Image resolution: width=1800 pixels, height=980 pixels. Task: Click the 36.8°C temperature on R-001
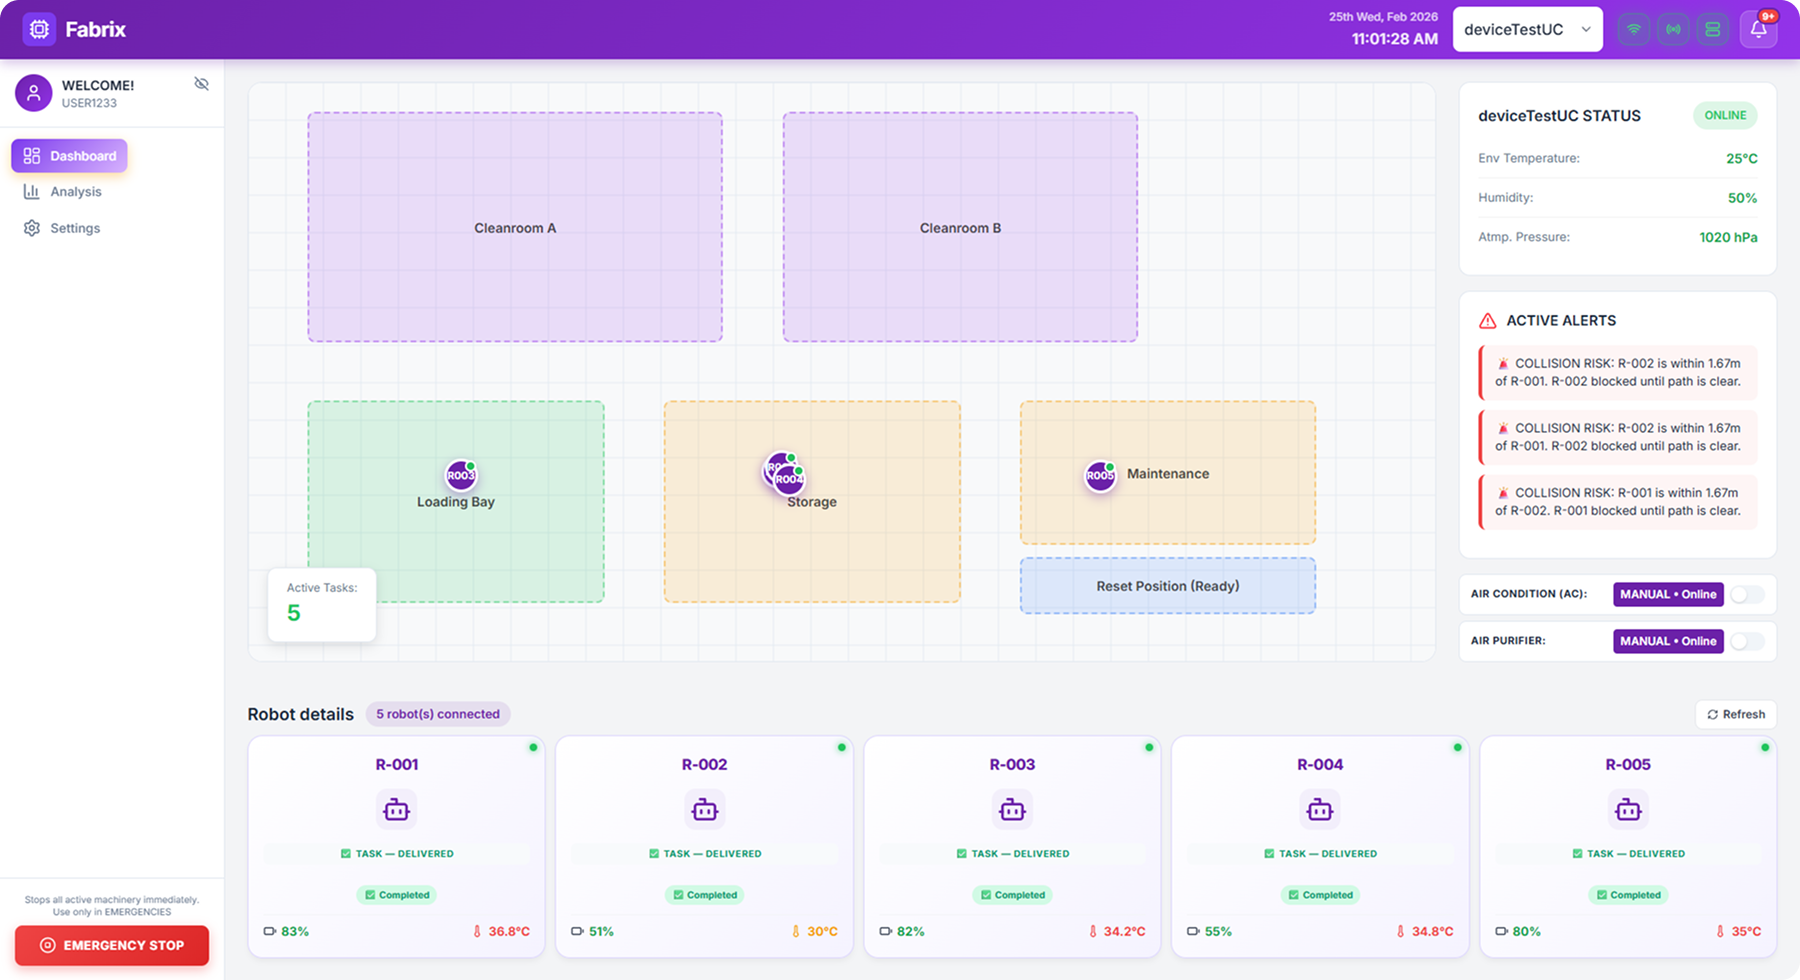pyautogui.click(x=509, y=931)
